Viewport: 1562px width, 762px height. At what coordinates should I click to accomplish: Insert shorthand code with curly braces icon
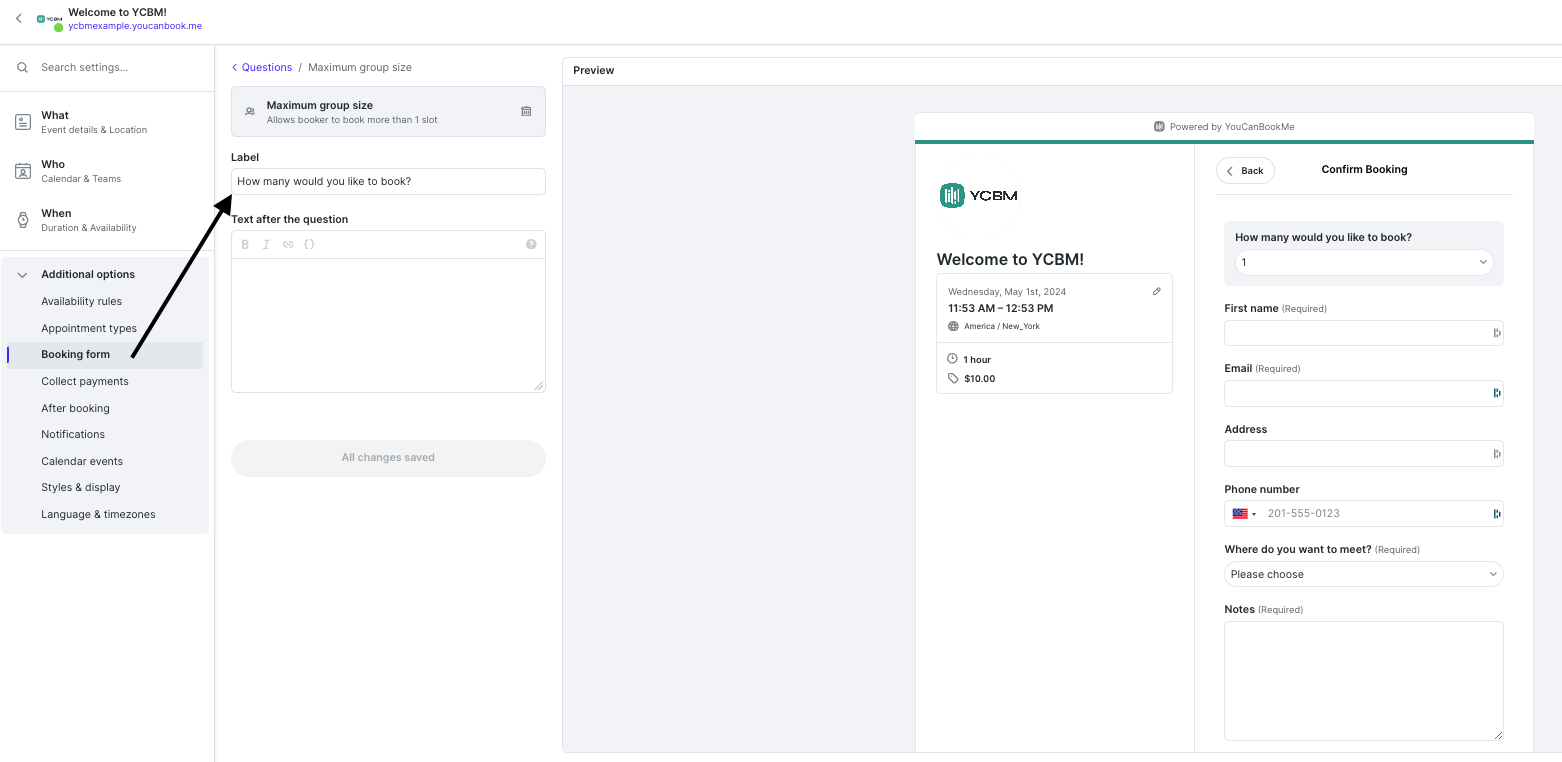point(309,245)
